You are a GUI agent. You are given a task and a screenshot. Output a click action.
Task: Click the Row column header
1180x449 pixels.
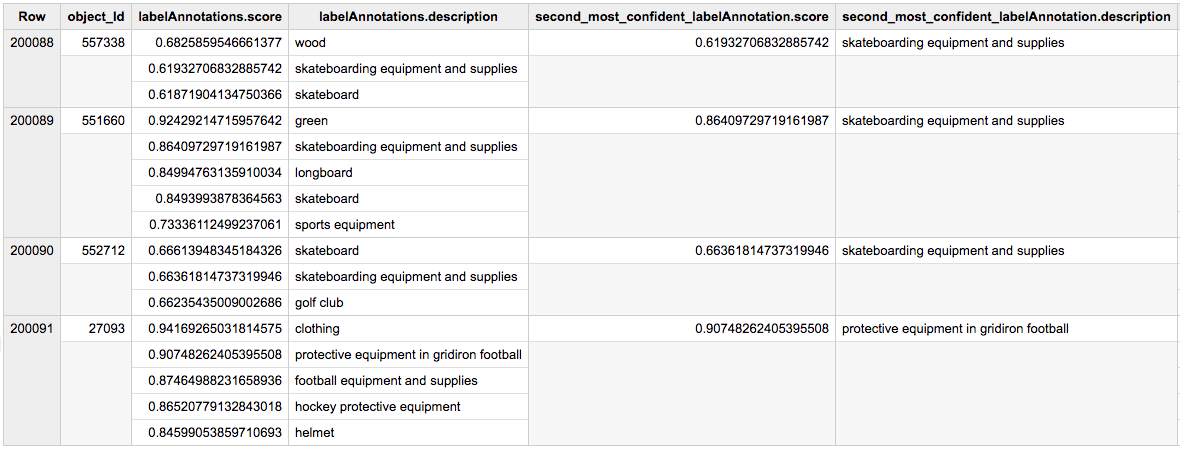tap(32, 17)
